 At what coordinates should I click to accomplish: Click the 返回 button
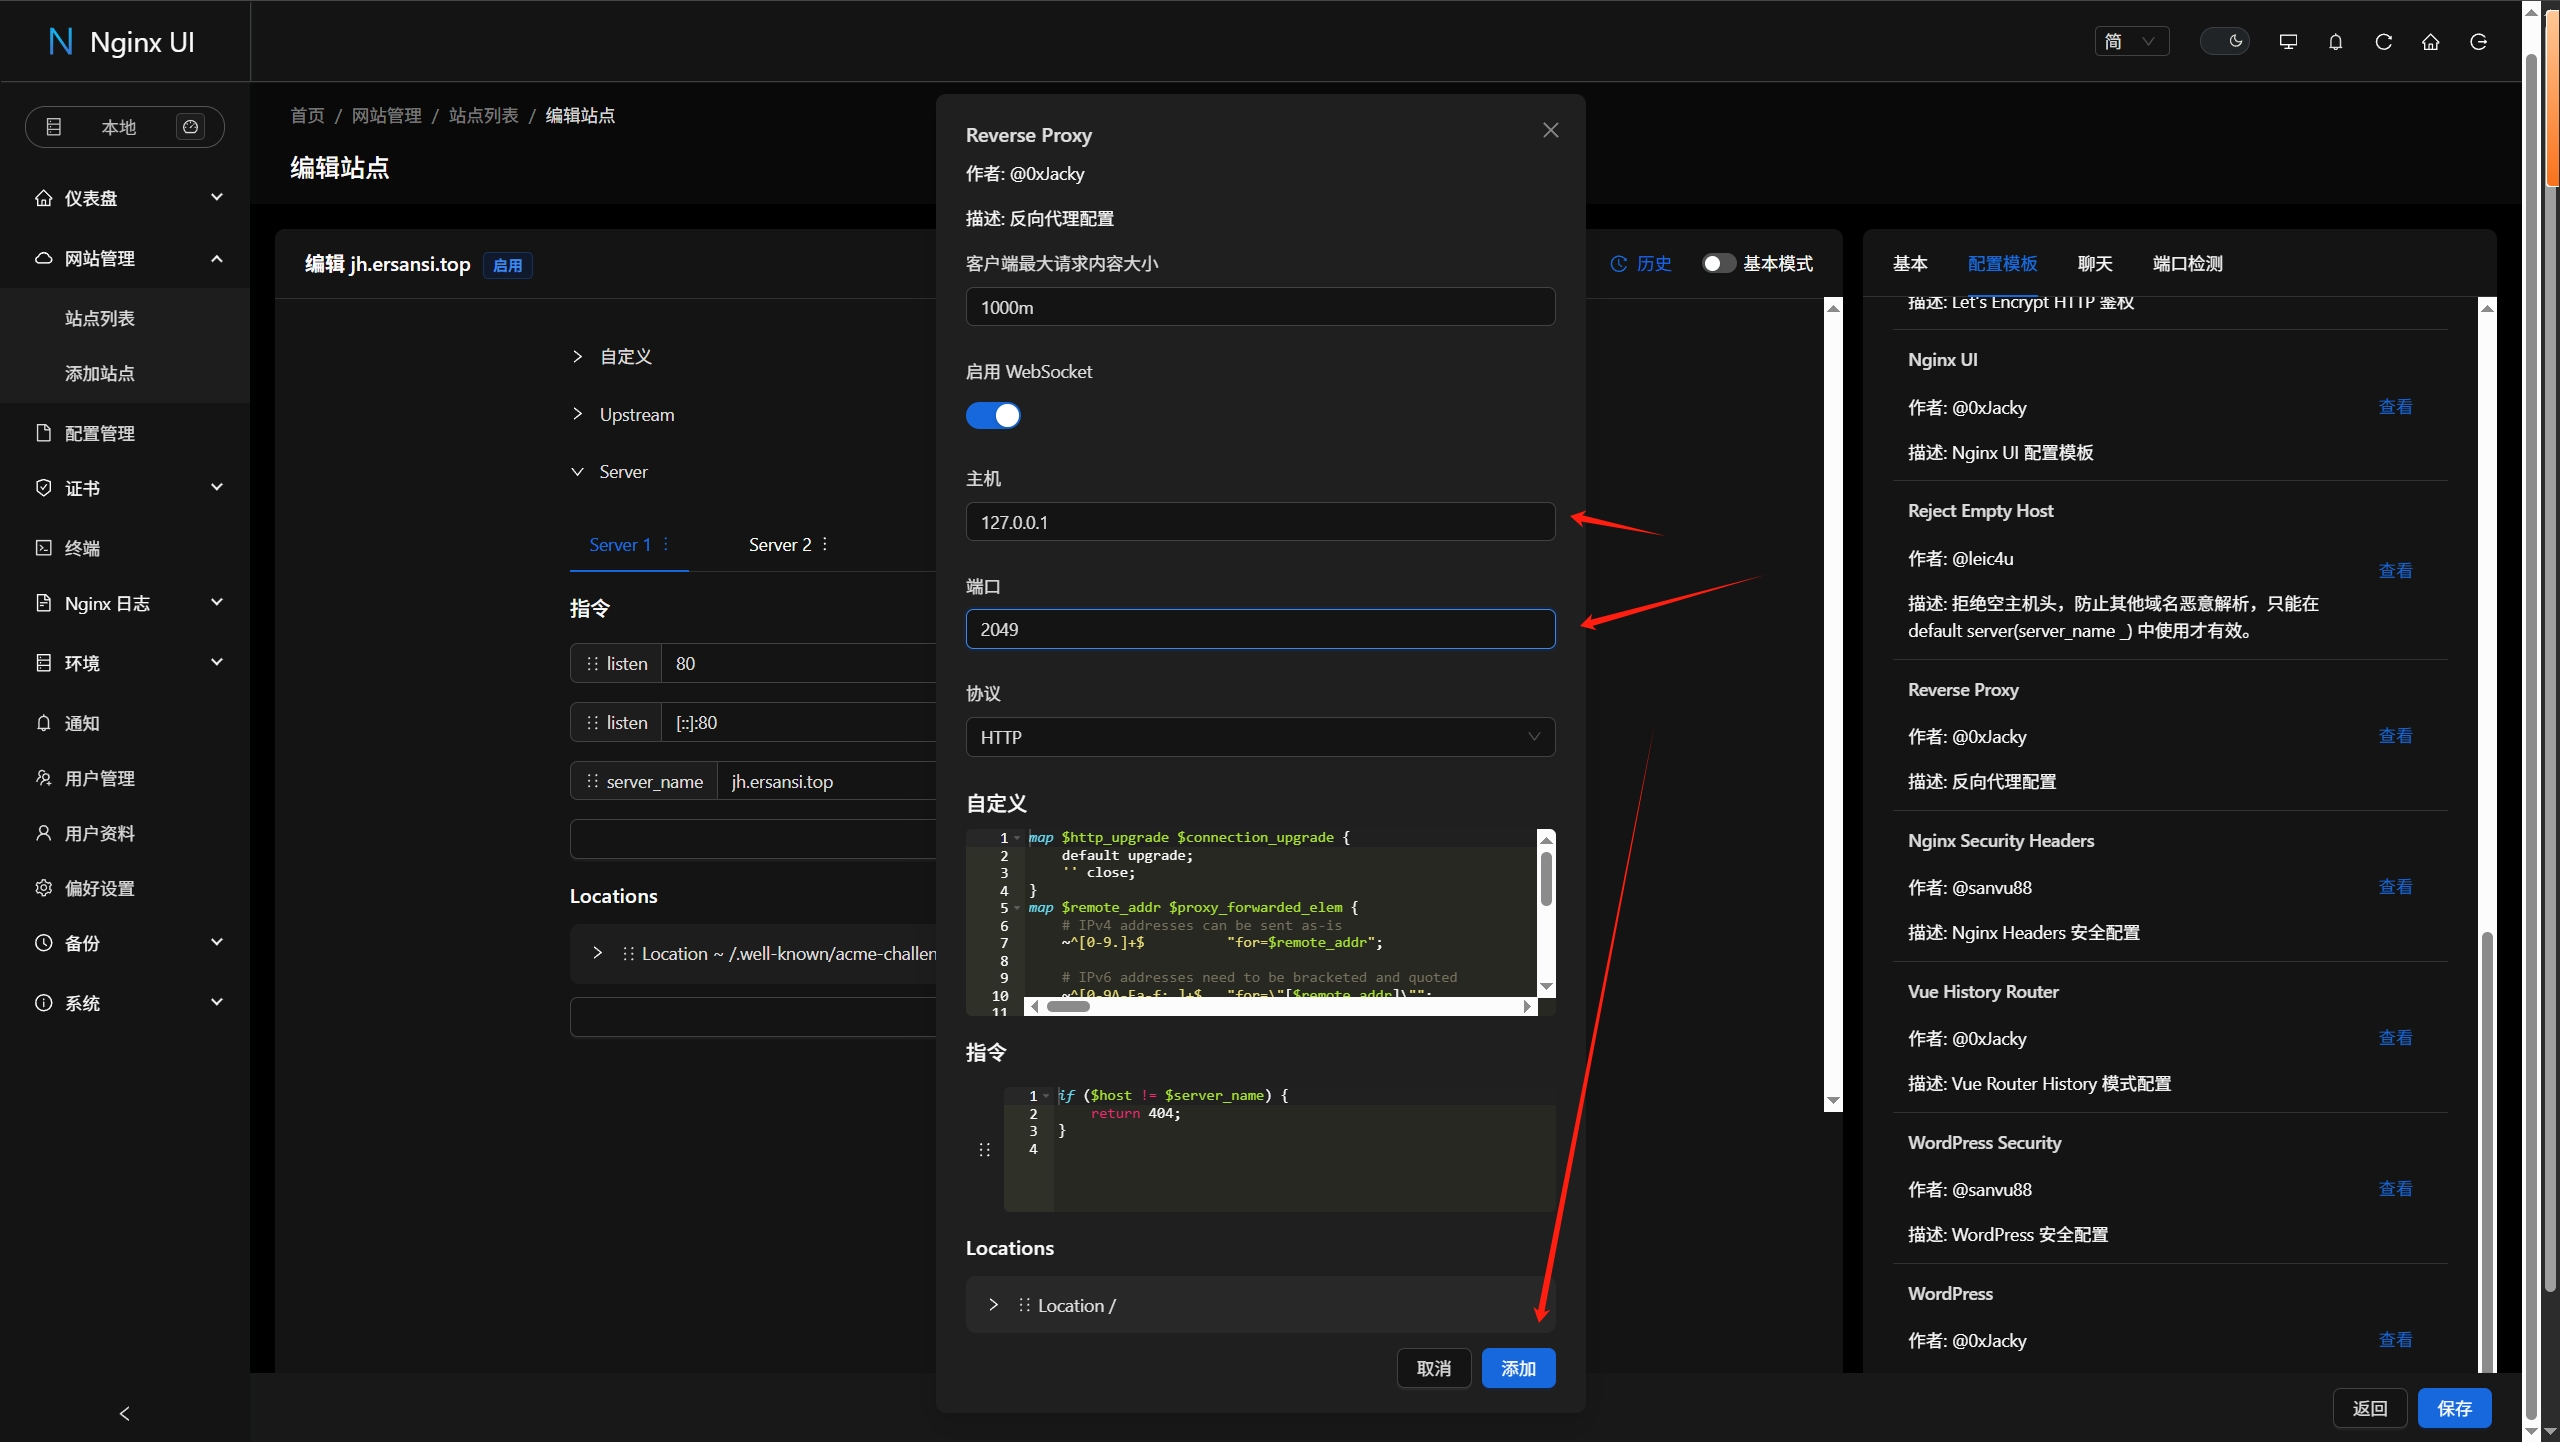coord(2370,1408)
